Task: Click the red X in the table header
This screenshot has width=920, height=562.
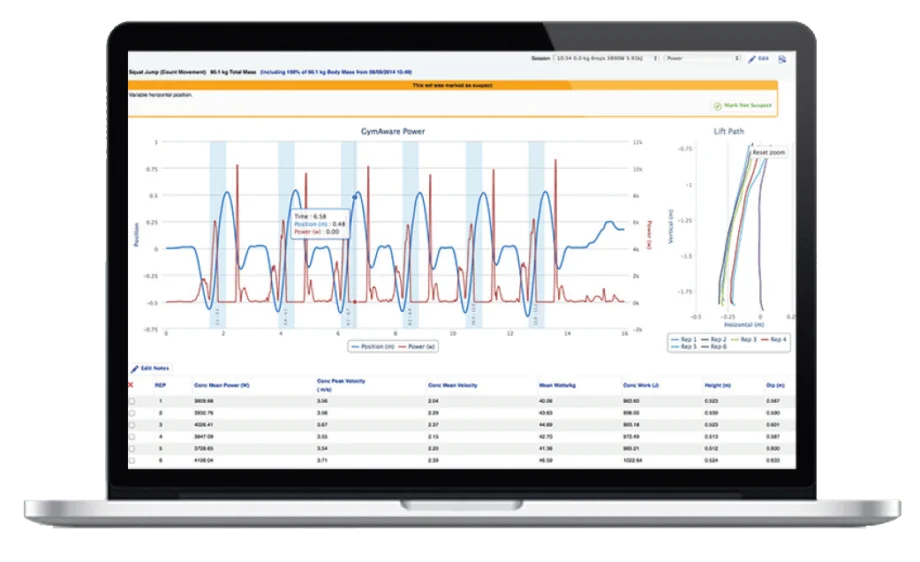Action: (131, 385)
